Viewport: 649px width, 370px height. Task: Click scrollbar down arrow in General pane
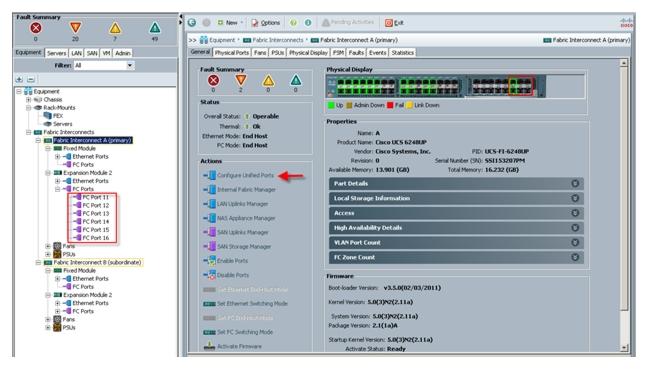pos(624,348)
